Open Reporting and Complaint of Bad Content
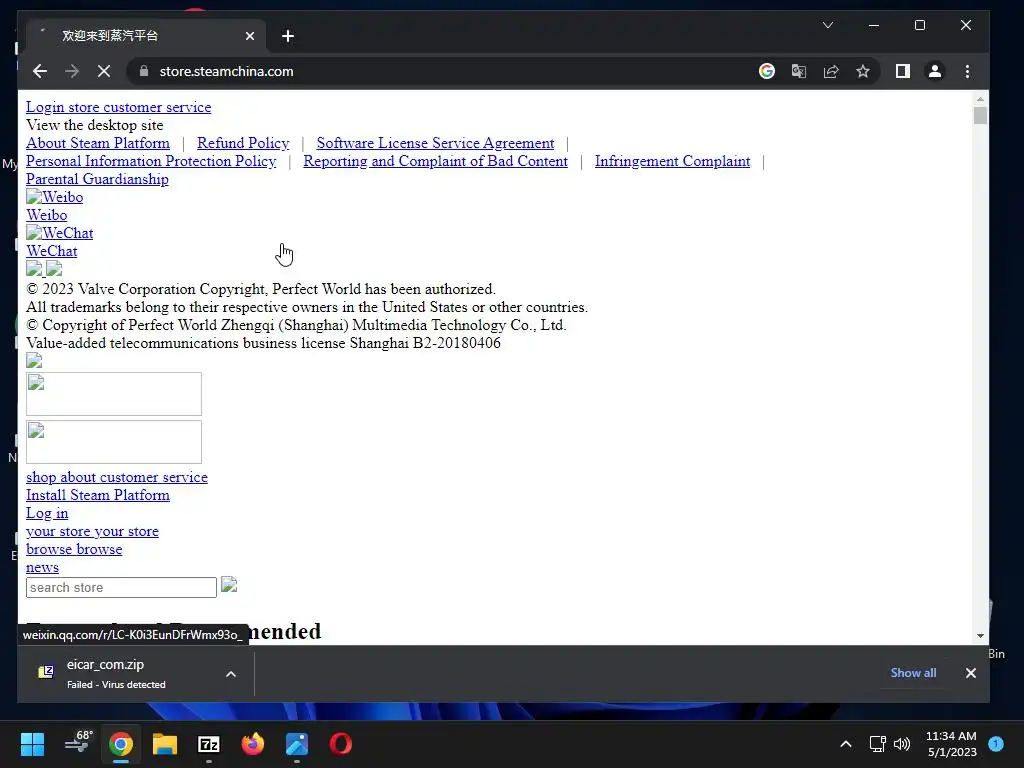The width and height of the screenshot is (1024, 768). click(x=436, y=161)
